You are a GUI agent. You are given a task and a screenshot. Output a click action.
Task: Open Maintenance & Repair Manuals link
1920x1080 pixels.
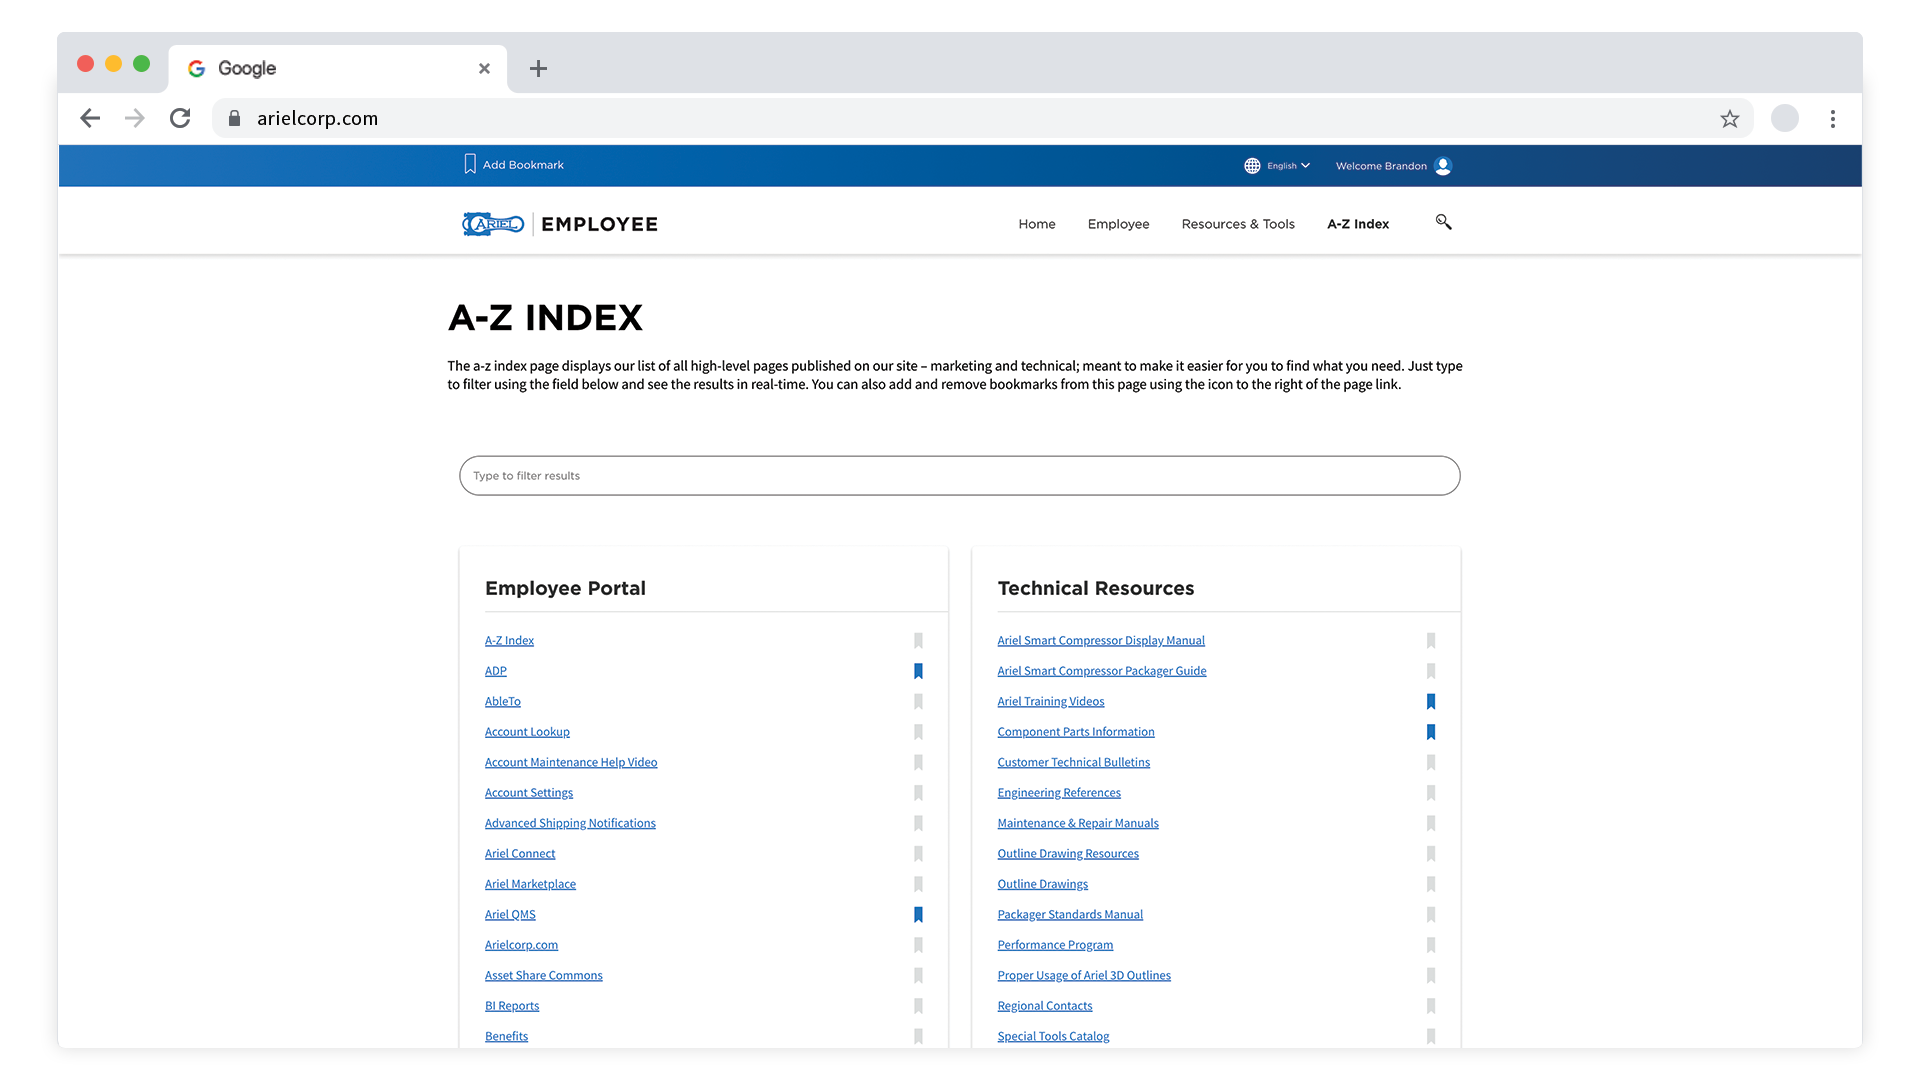click(x=1078, y=824)
